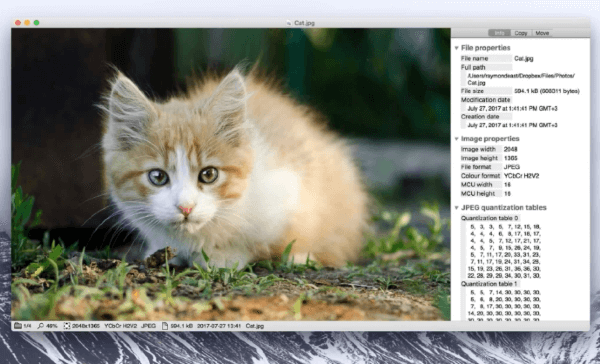
Task: Click the image dimensions icon in status bar
Action: 67,326
